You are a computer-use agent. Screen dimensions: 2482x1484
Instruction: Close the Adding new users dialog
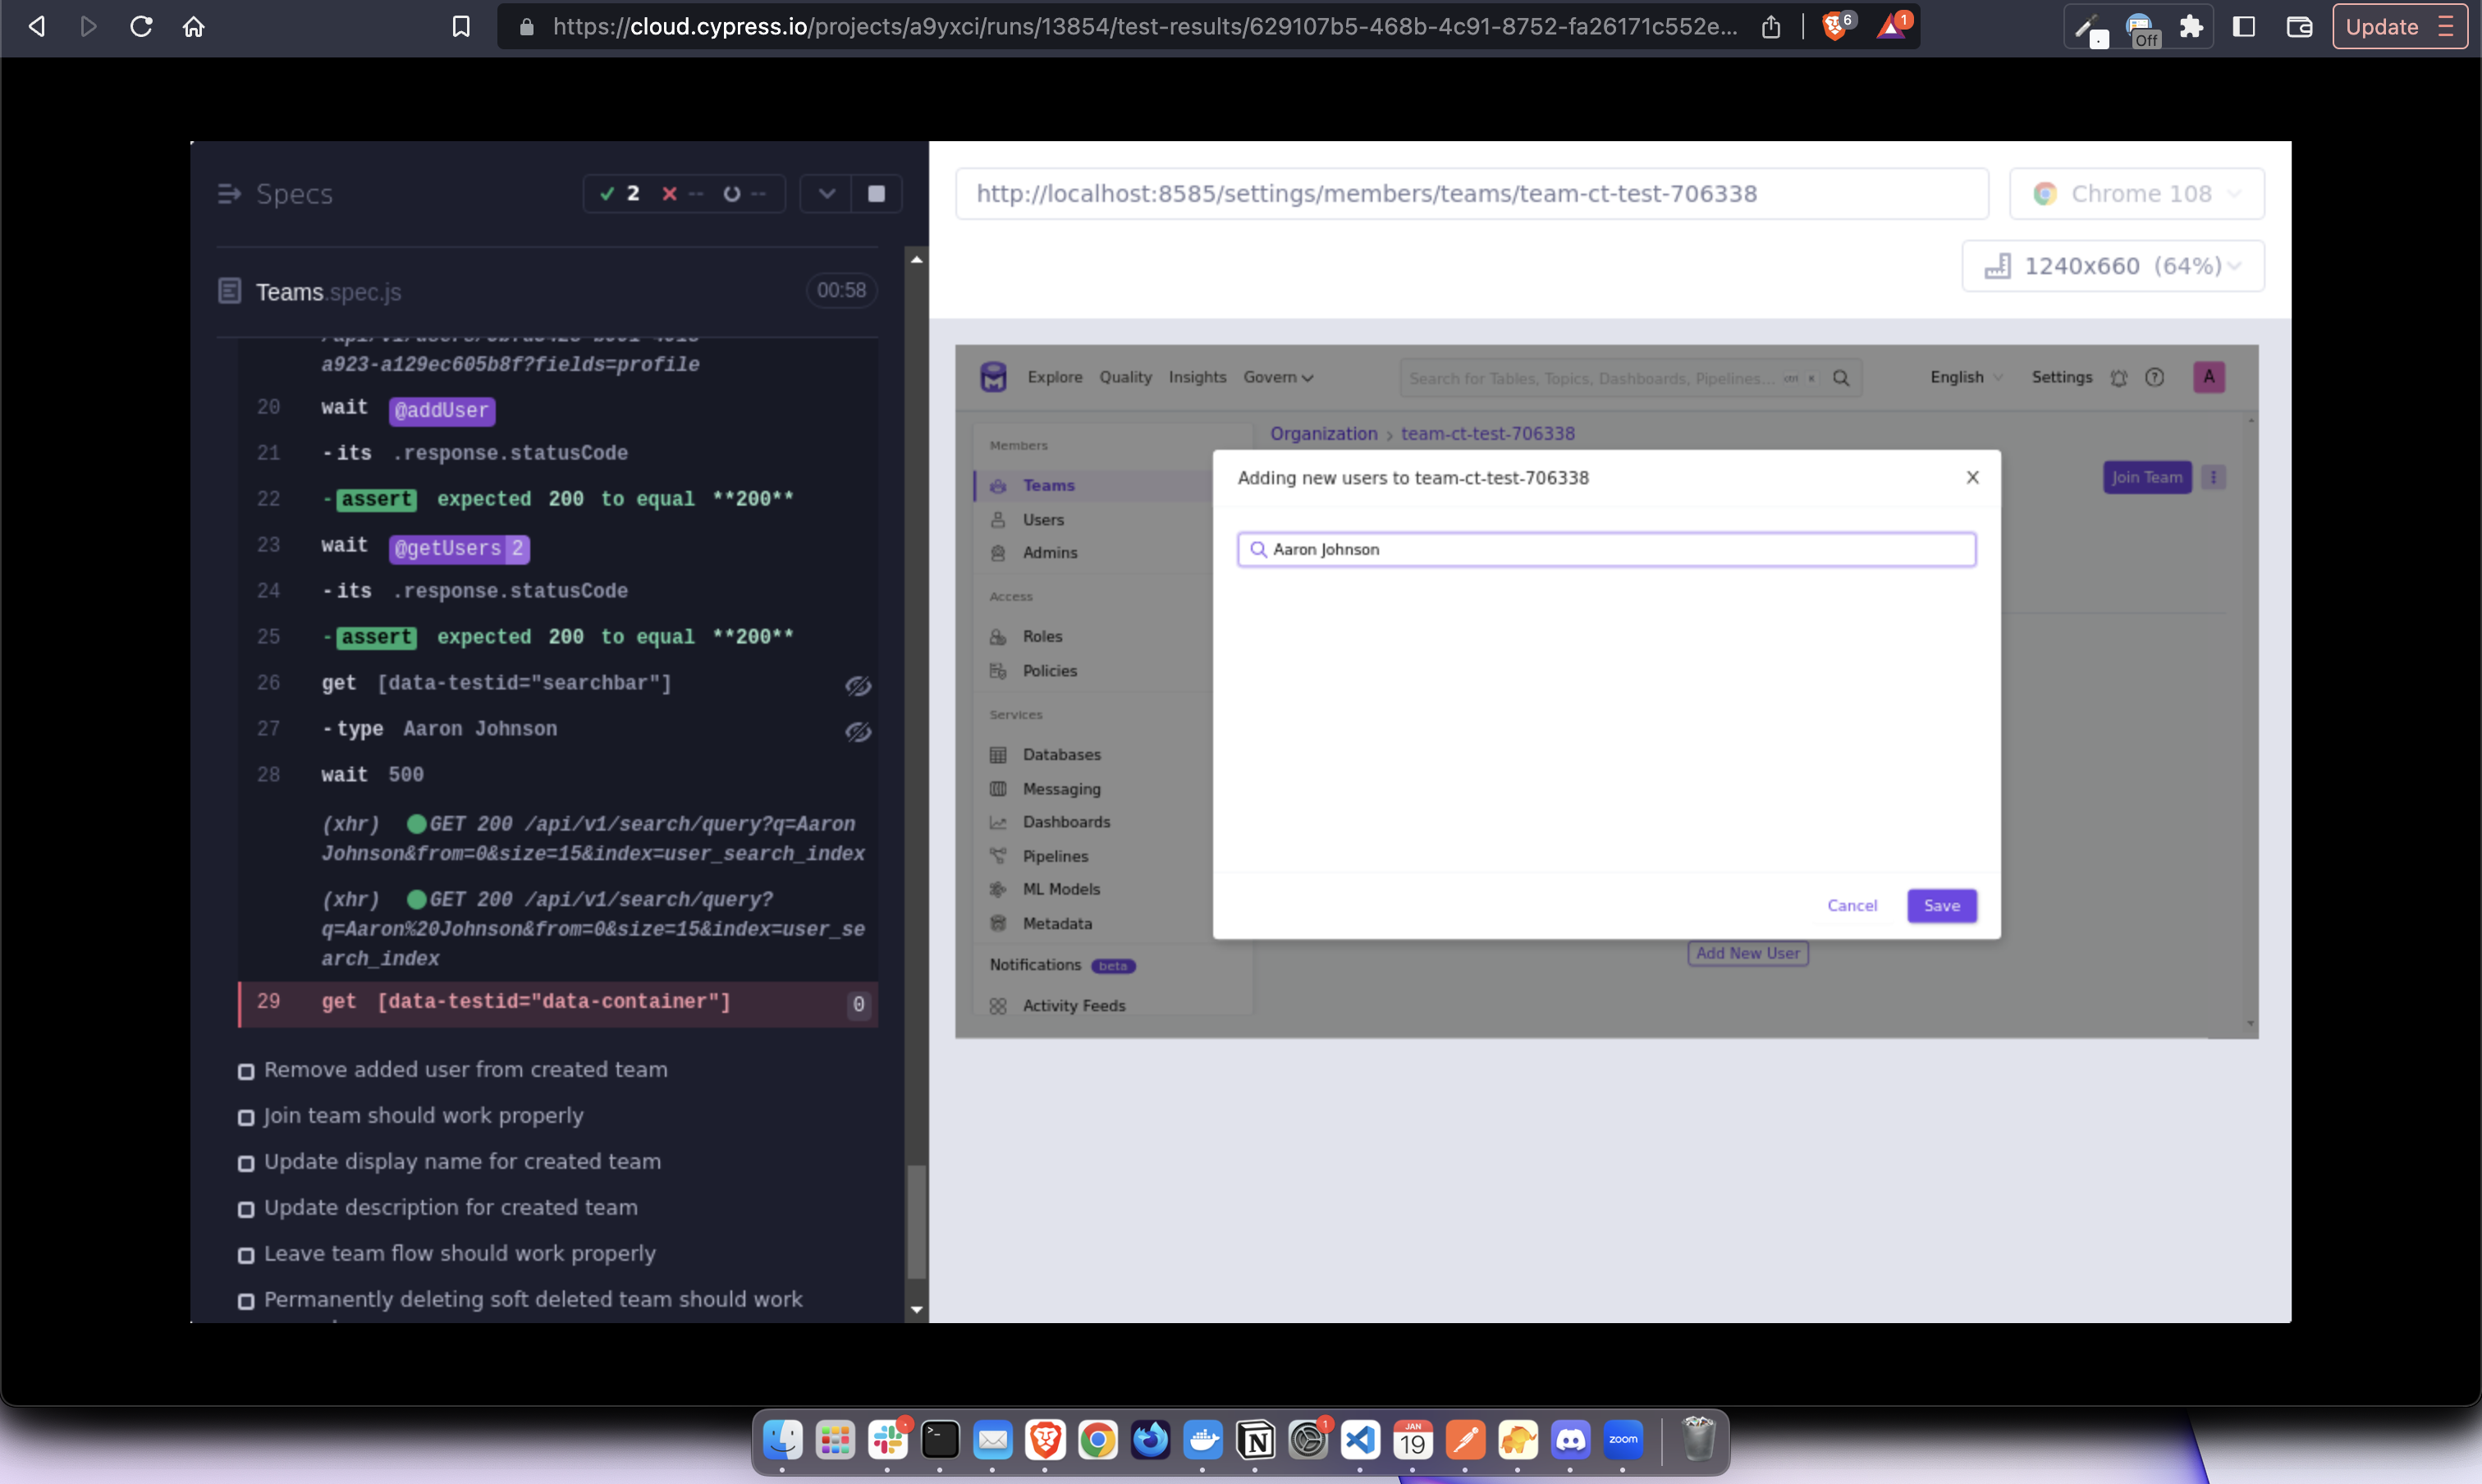click(1972, 477)
